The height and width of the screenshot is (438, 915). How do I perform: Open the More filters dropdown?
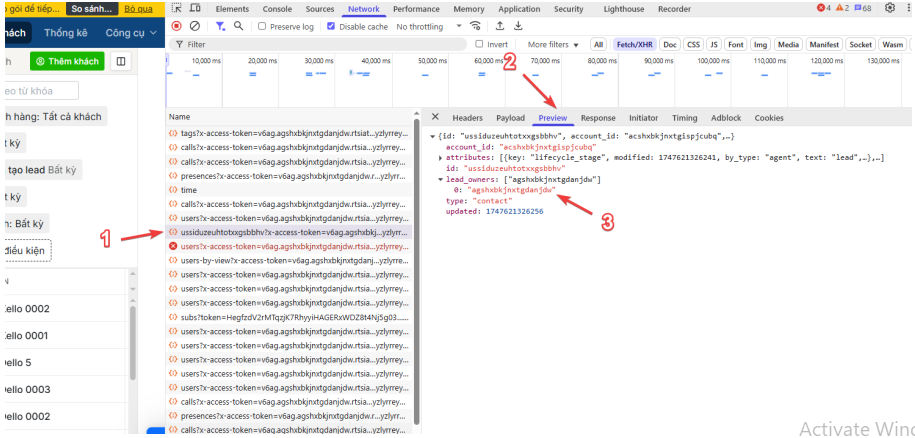coord(553,44)
